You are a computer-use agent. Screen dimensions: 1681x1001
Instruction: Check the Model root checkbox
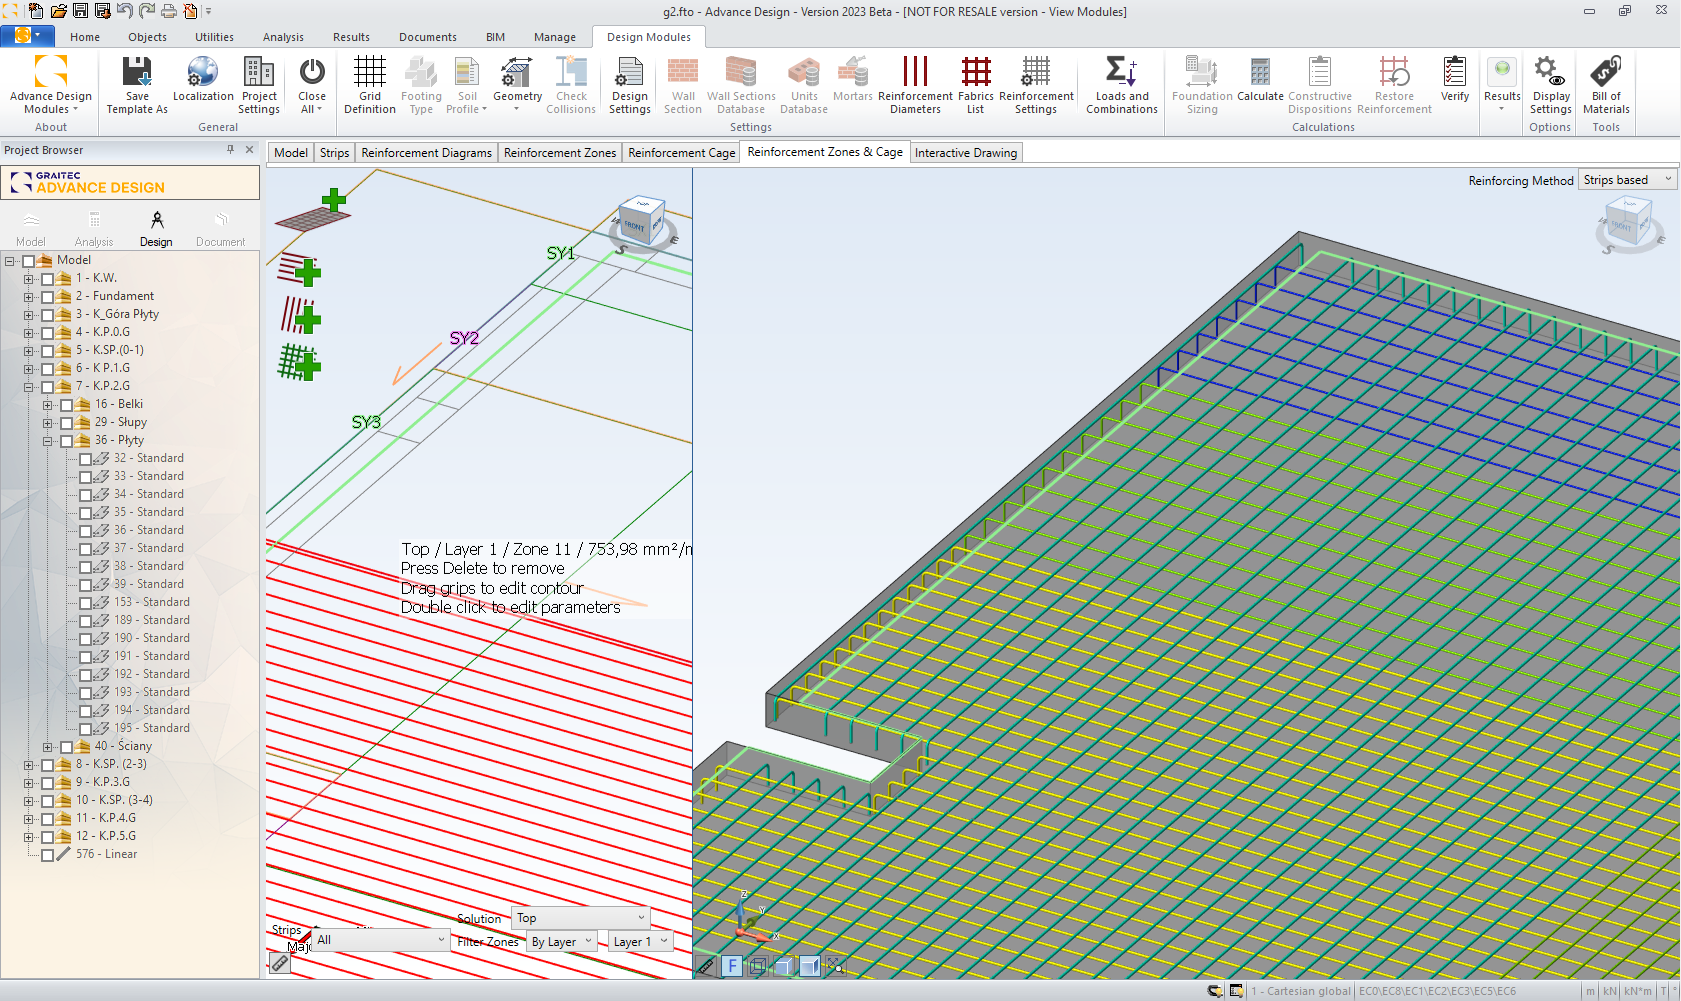pos(29,261)
